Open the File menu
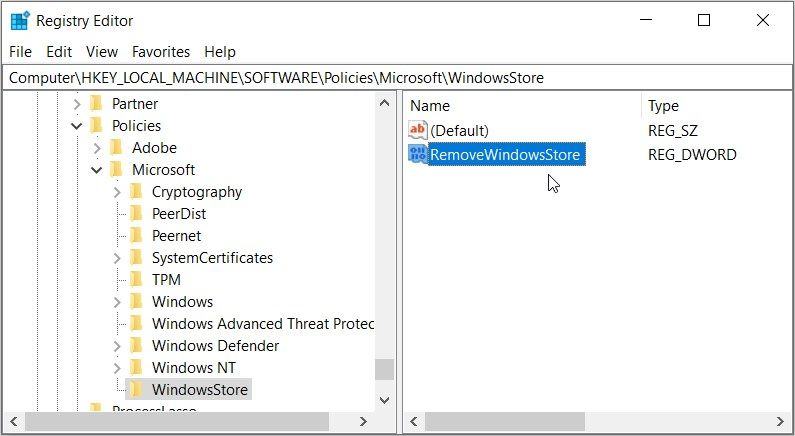The image size is (795, 436). pyautogui.click(x=20, y=52)
